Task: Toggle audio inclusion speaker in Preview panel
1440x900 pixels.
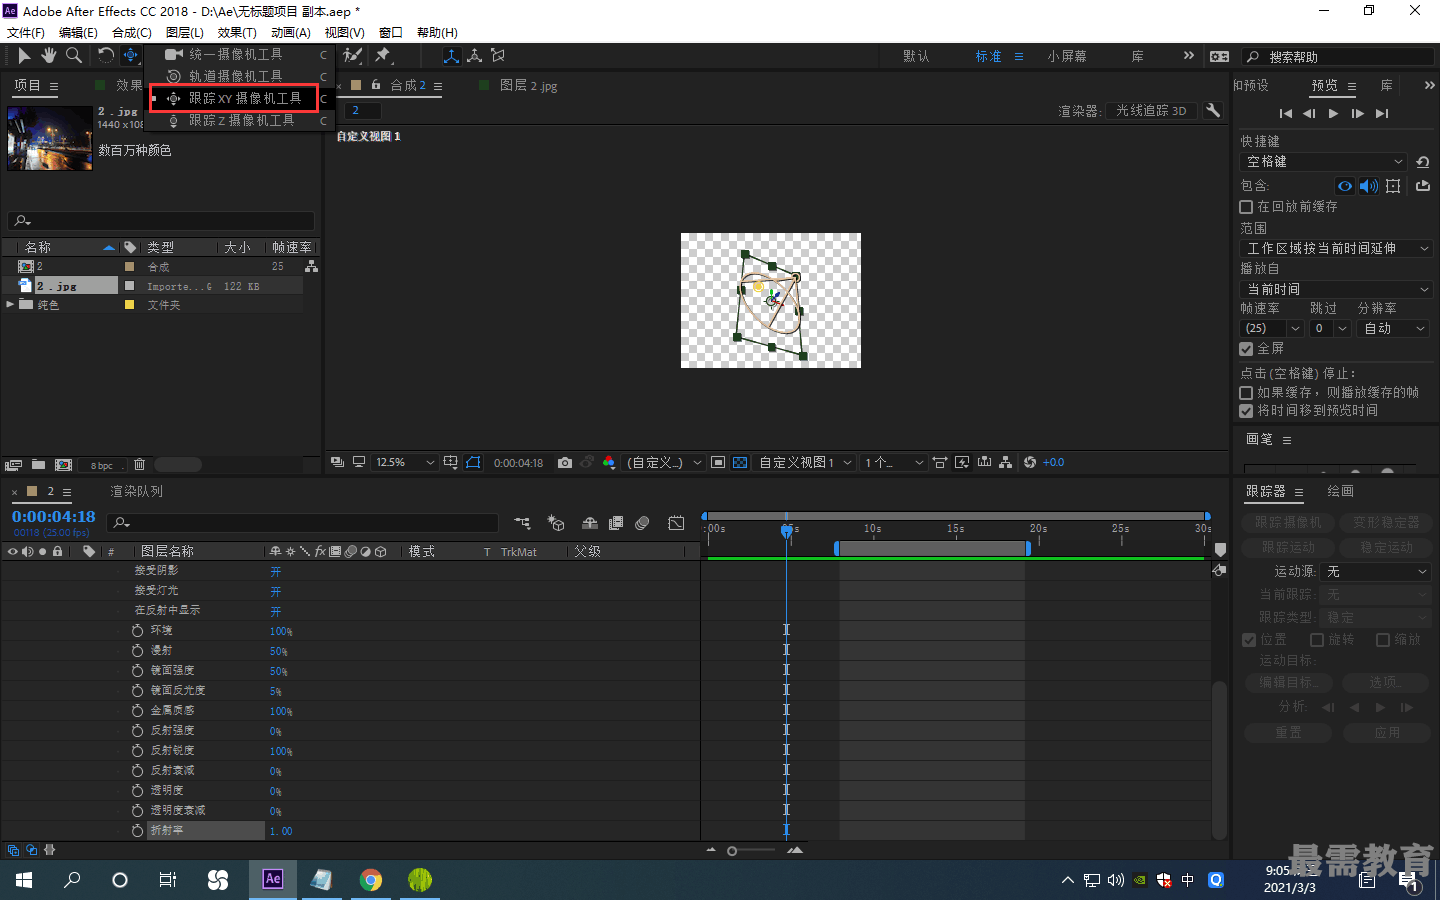Action: point(1369,186)
